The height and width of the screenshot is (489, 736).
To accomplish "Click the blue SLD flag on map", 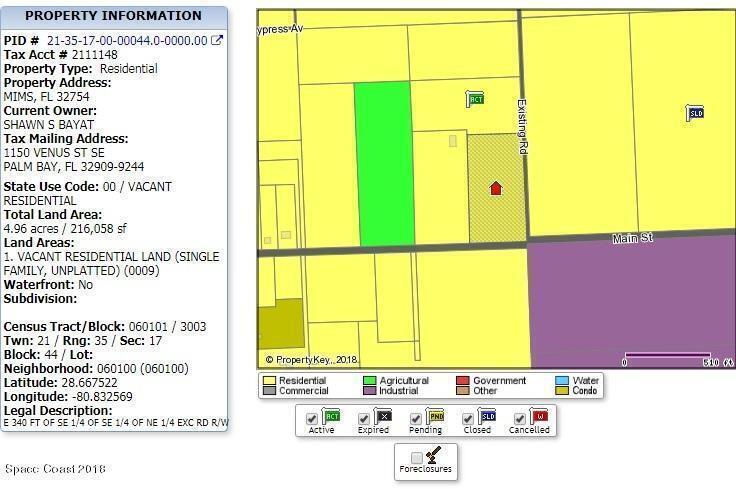I will pyautogui.click(x=695, y=113).
